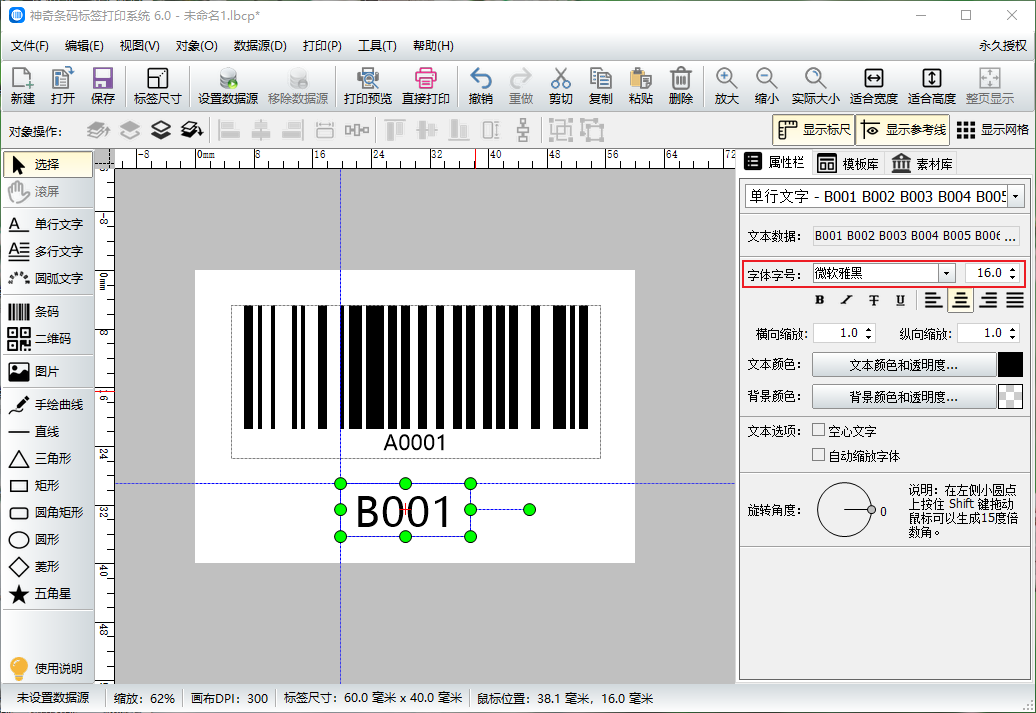Select the 二维码 (QR code) tool
This screenshot has height=713, width=1036.
pos(47,339)
